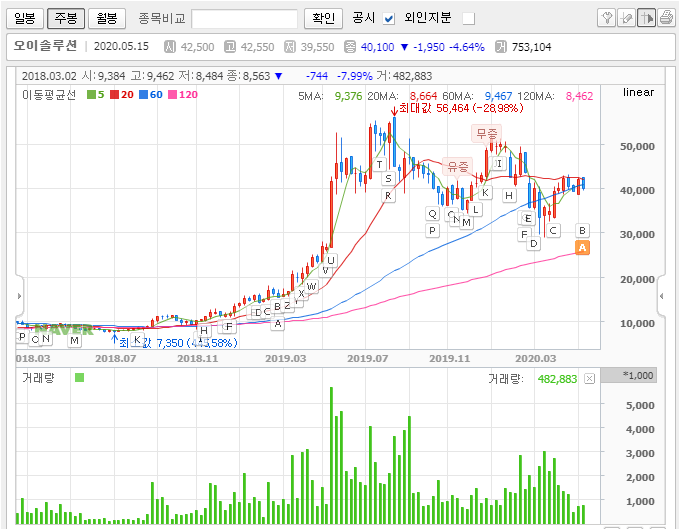Switch to the 월봉 monthly tab
The image size is (679, 529).
click(x=107, y=18)
